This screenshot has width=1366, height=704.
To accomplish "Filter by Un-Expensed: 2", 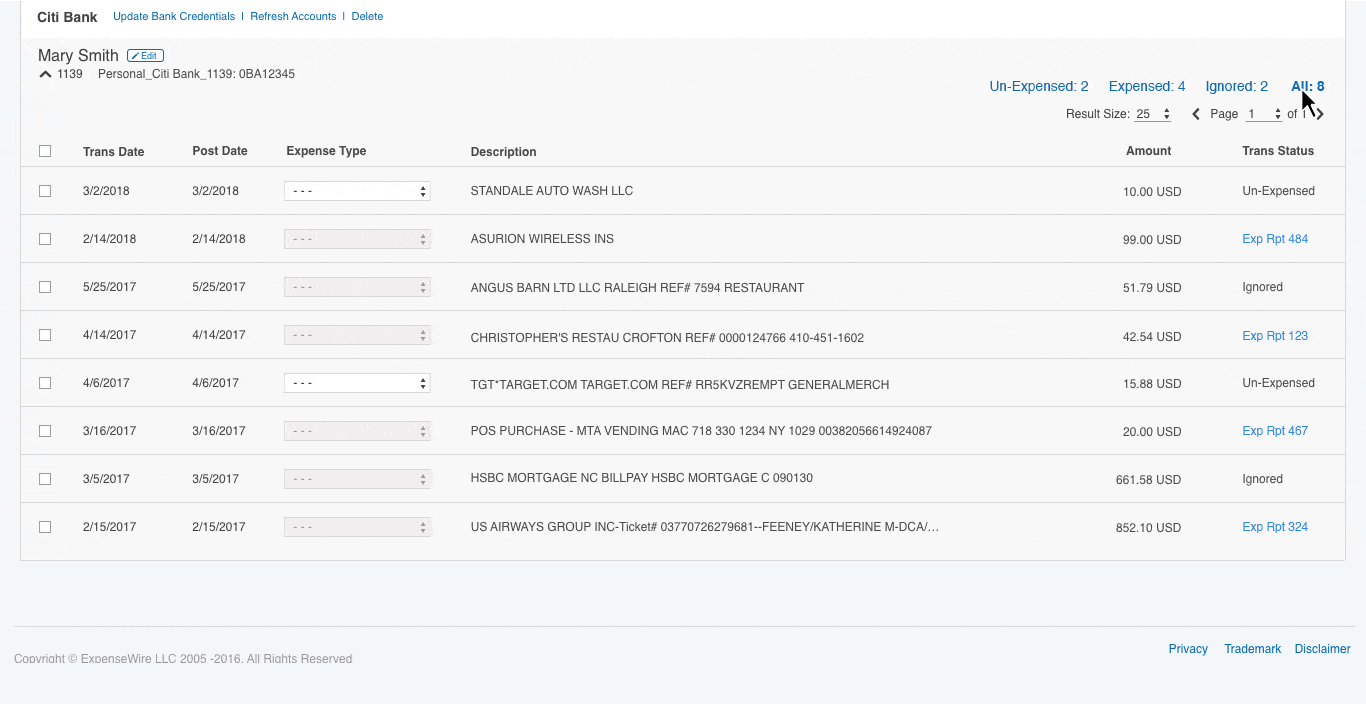I will click(1039, 86).
